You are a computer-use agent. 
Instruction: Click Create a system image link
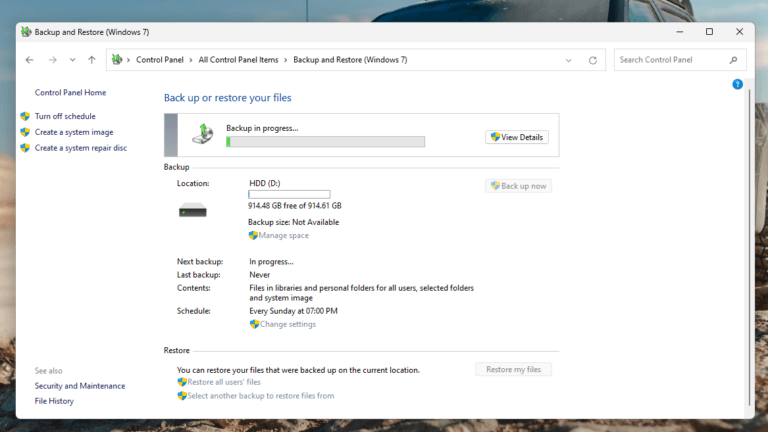click(74, 132)
